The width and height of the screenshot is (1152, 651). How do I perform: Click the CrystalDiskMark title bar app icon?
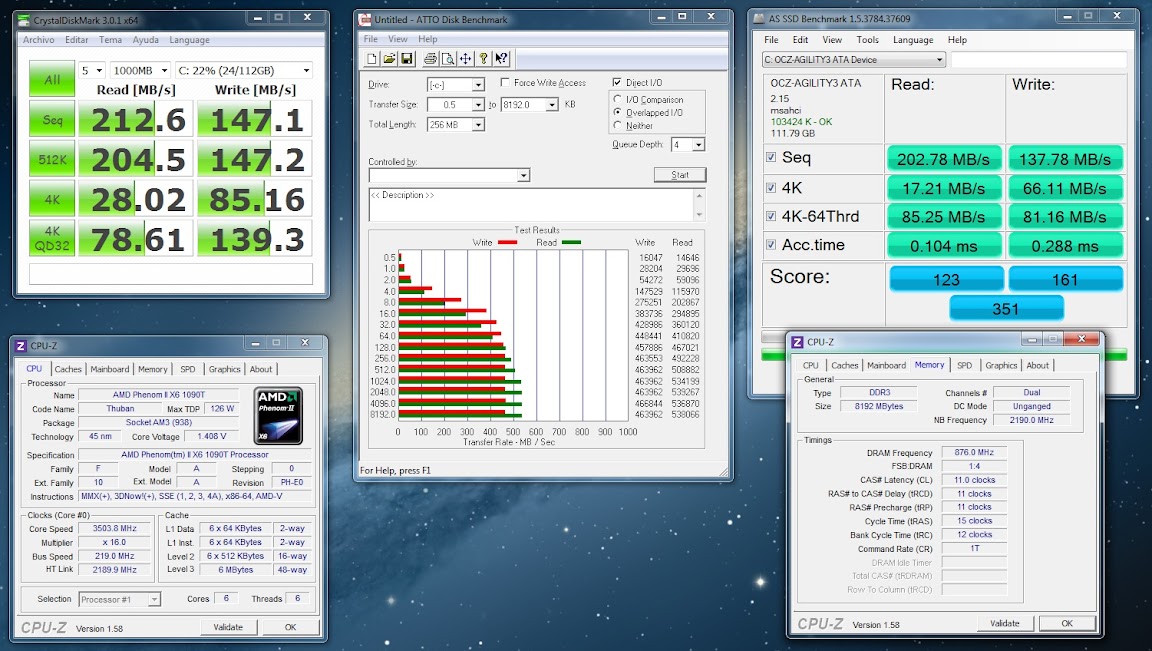pyautogui.click(x=24, y=20)
